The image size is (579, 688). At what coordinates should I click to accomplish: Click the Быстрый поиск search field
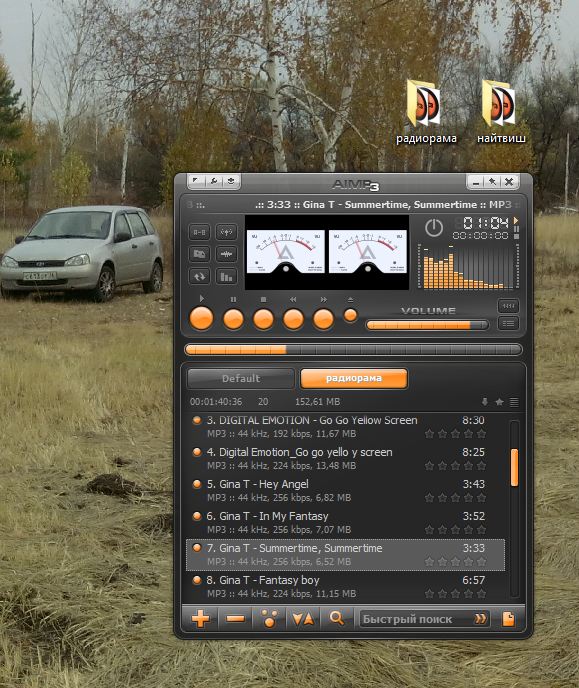coord(417,619)
